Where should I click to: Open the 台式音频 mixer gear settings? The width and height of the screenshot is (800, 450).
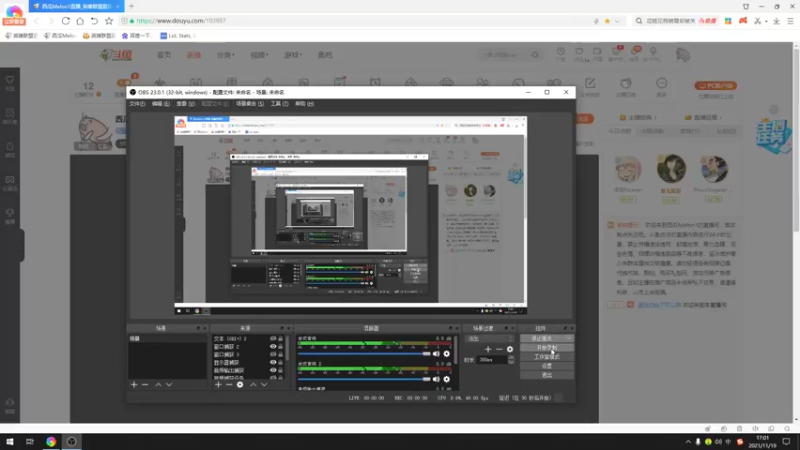(446, 354)
